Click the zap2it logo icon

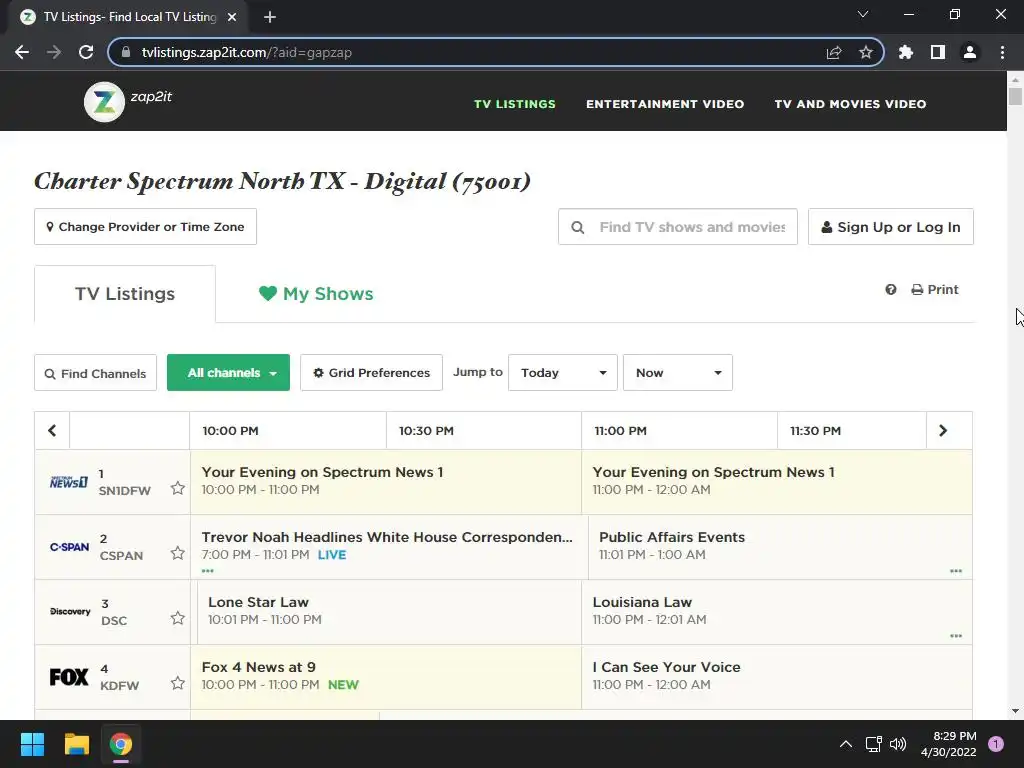click(x=104, y=102)
